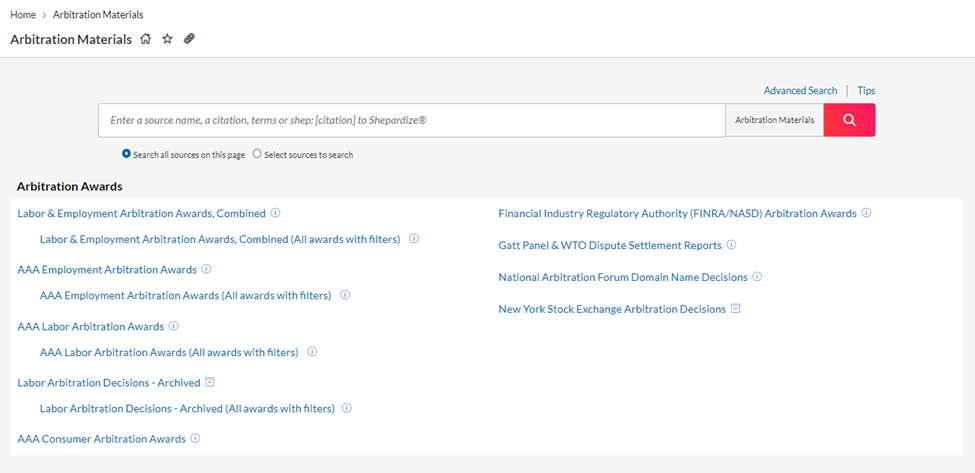Screen dimensions: 975x473
Task: Open AAA Labor Arbitration Awards source
Action: pyautogui.click(x=91, y=326)
